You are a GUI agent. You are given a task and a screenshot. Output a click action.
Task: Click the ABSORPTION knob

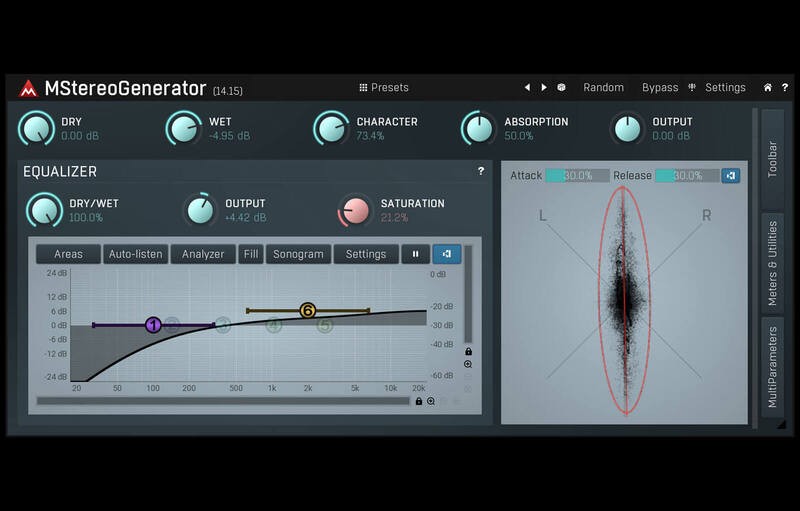pyautogui.click(x=479, y=129)
